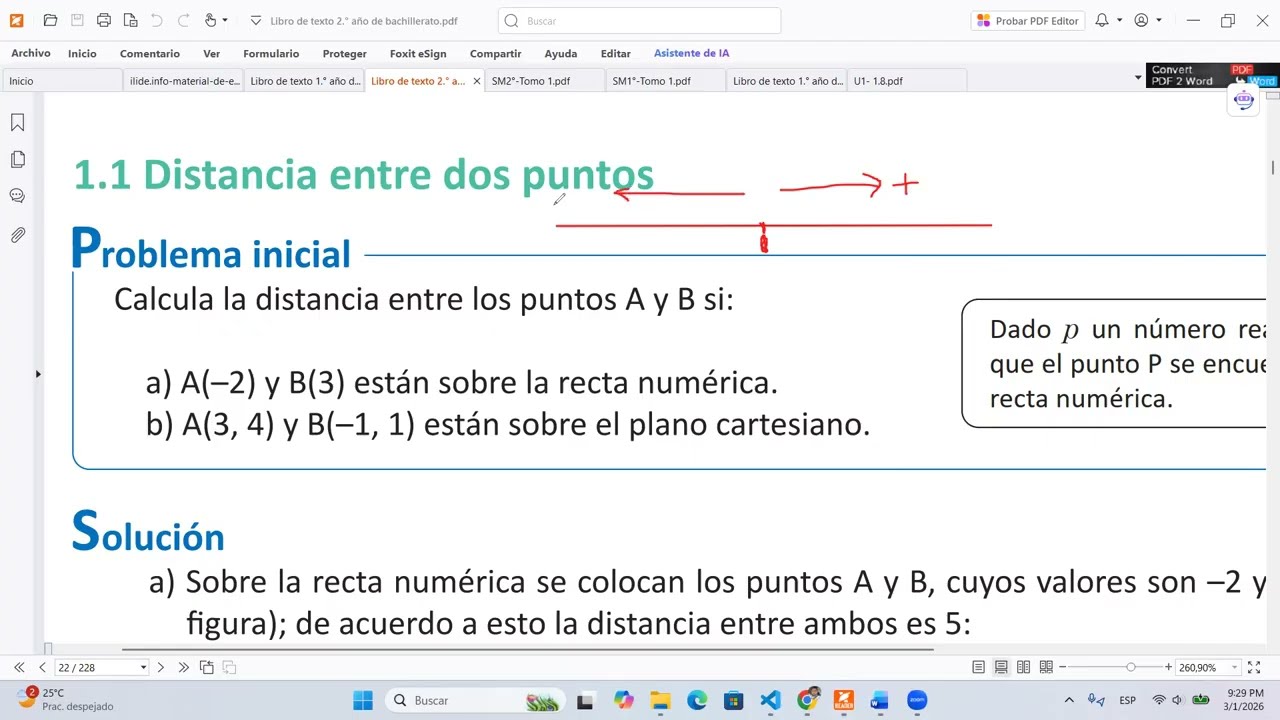This screenshot has width=1280, height=720.
Task: Open the page number dropdown arrow
Action: [x=143, y=667]
